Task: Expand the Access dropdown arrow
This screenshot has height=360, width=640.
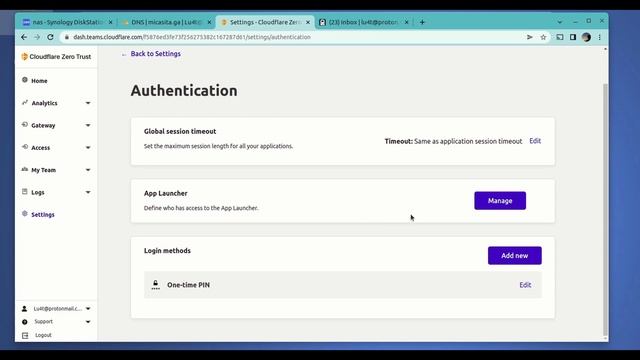Action: pos(88,148)
